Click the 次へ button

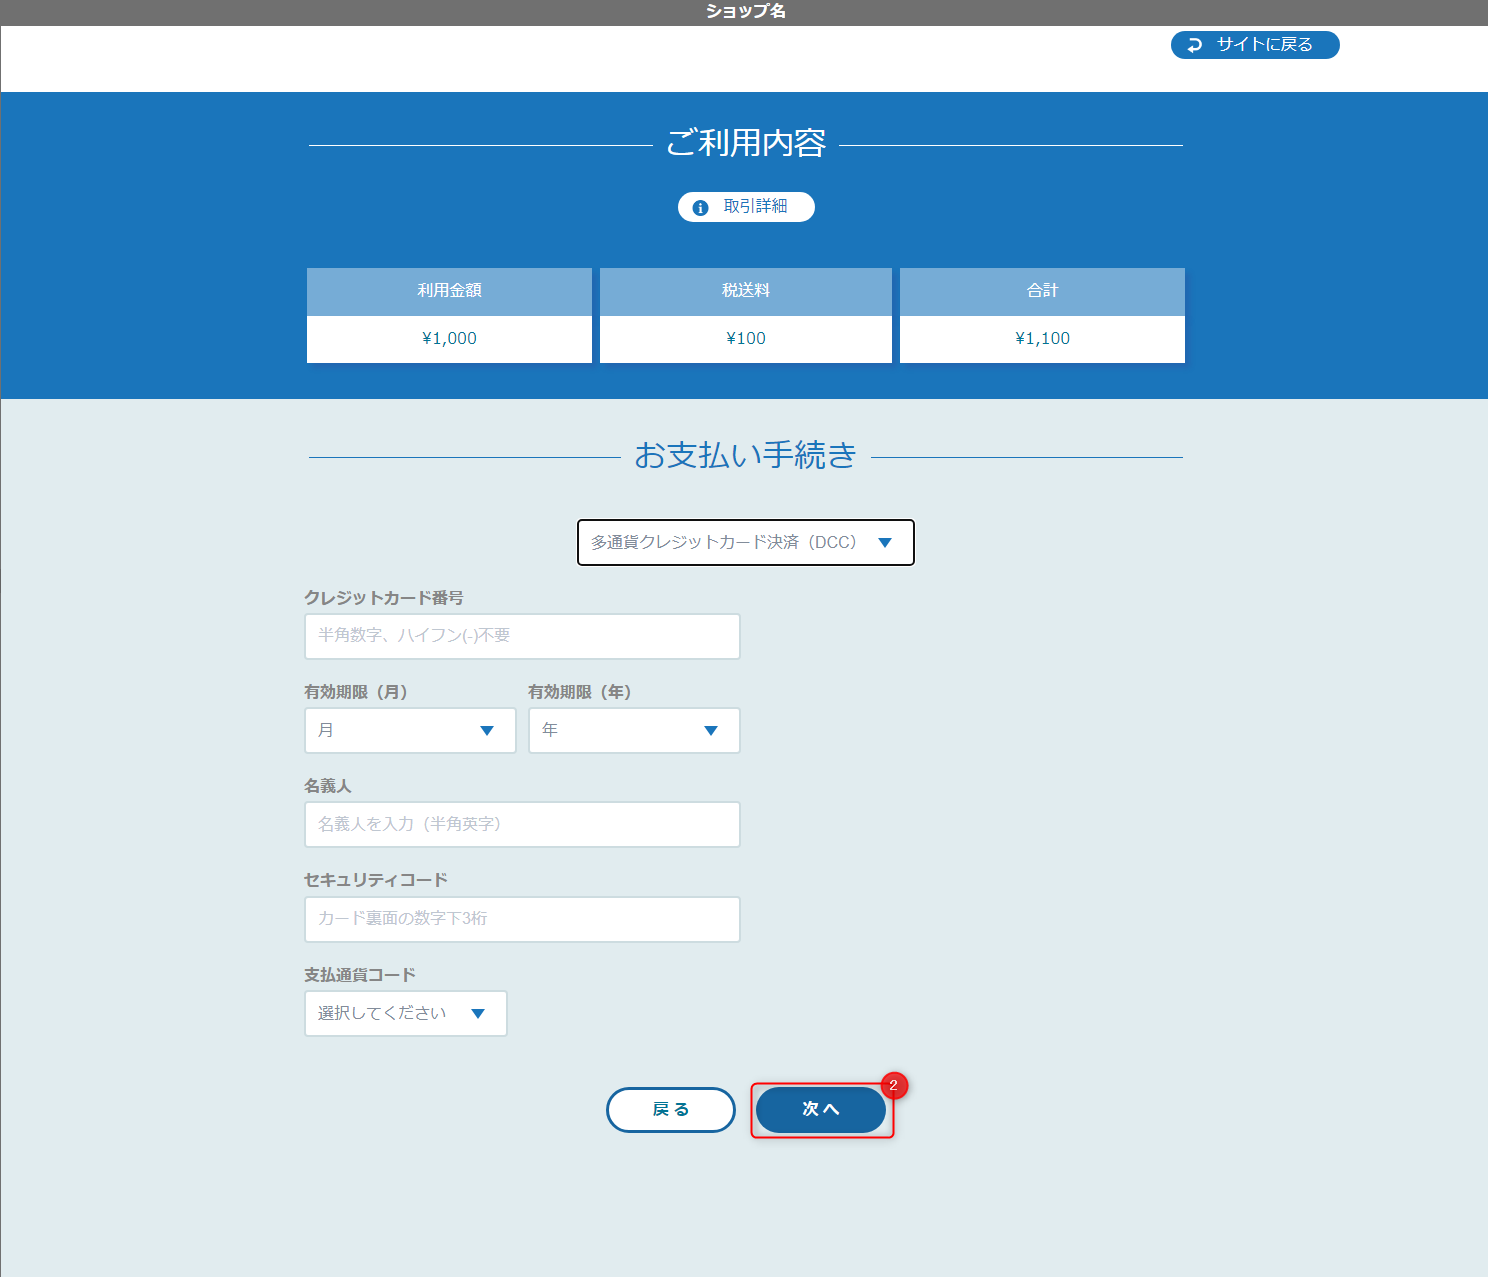(x=822, y=1110)
